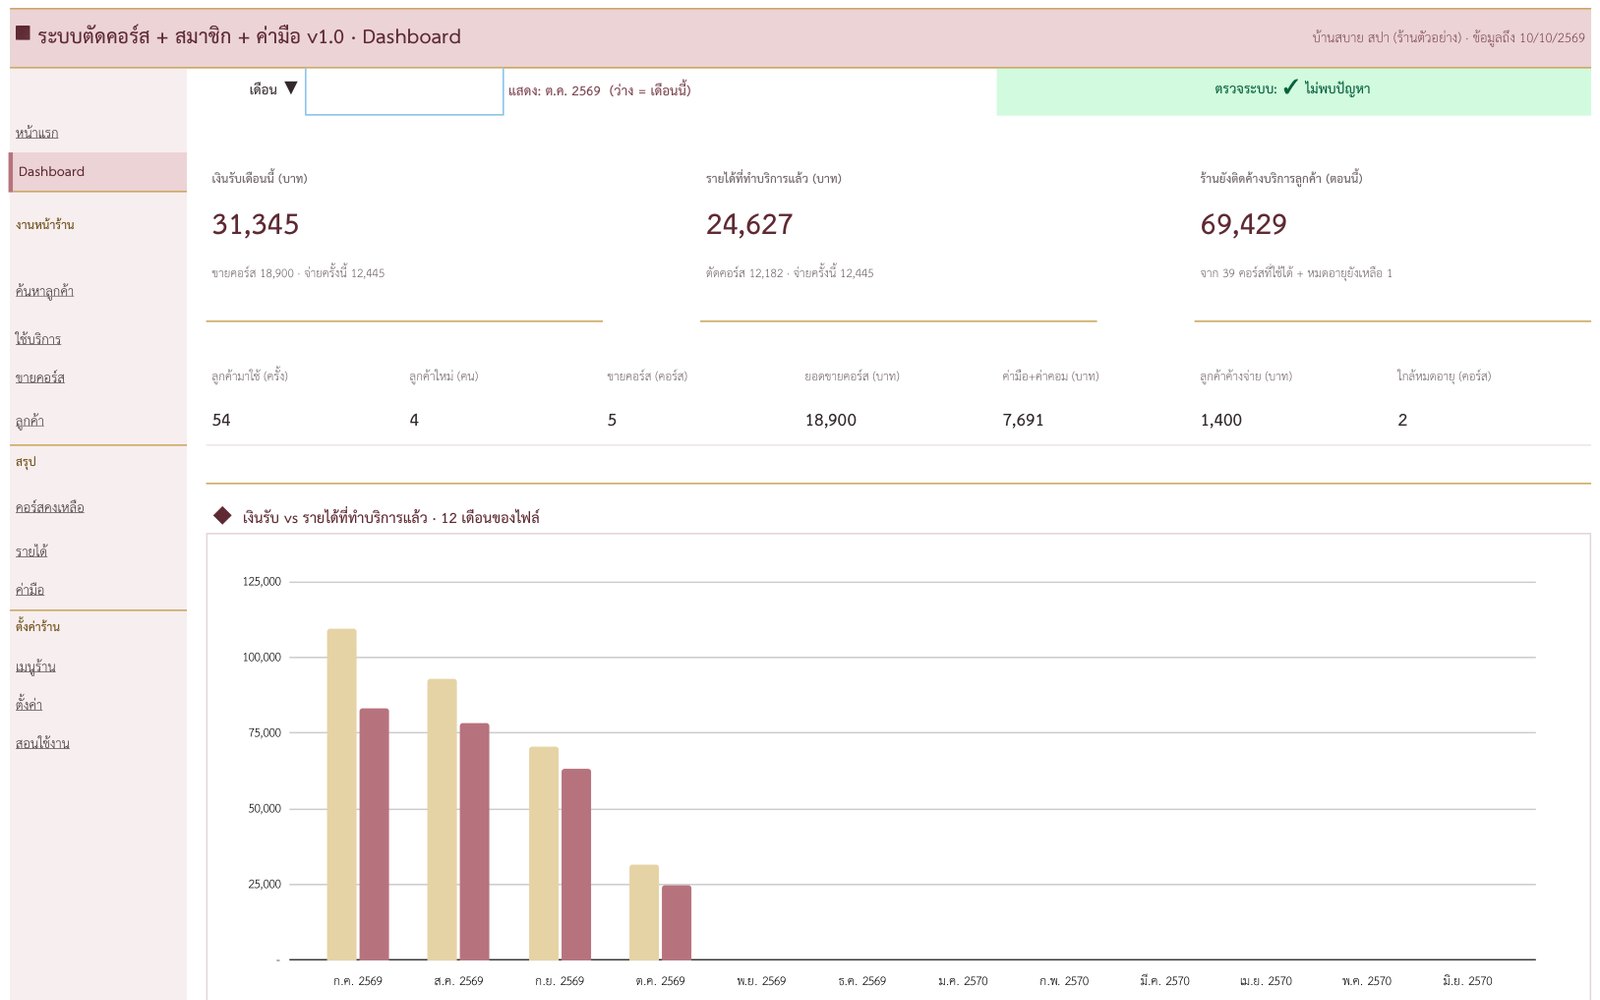Open the ขายคอร์ส sidebar link
Image resolution: width=1600 pixels, height=1000 pixels.
coord(40,377)
